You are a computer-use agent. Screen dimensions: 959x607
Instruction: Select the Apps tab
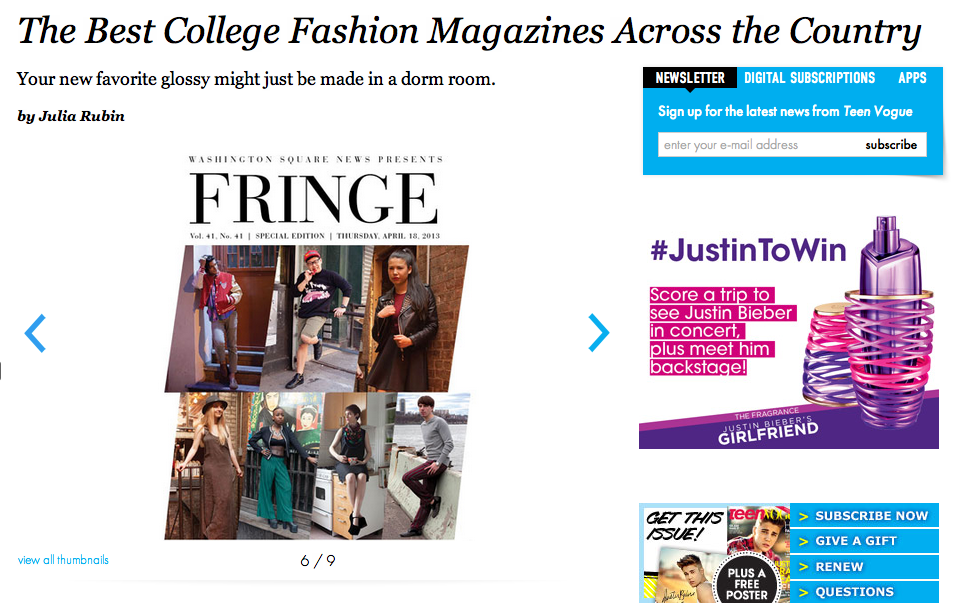coord(912,78)
